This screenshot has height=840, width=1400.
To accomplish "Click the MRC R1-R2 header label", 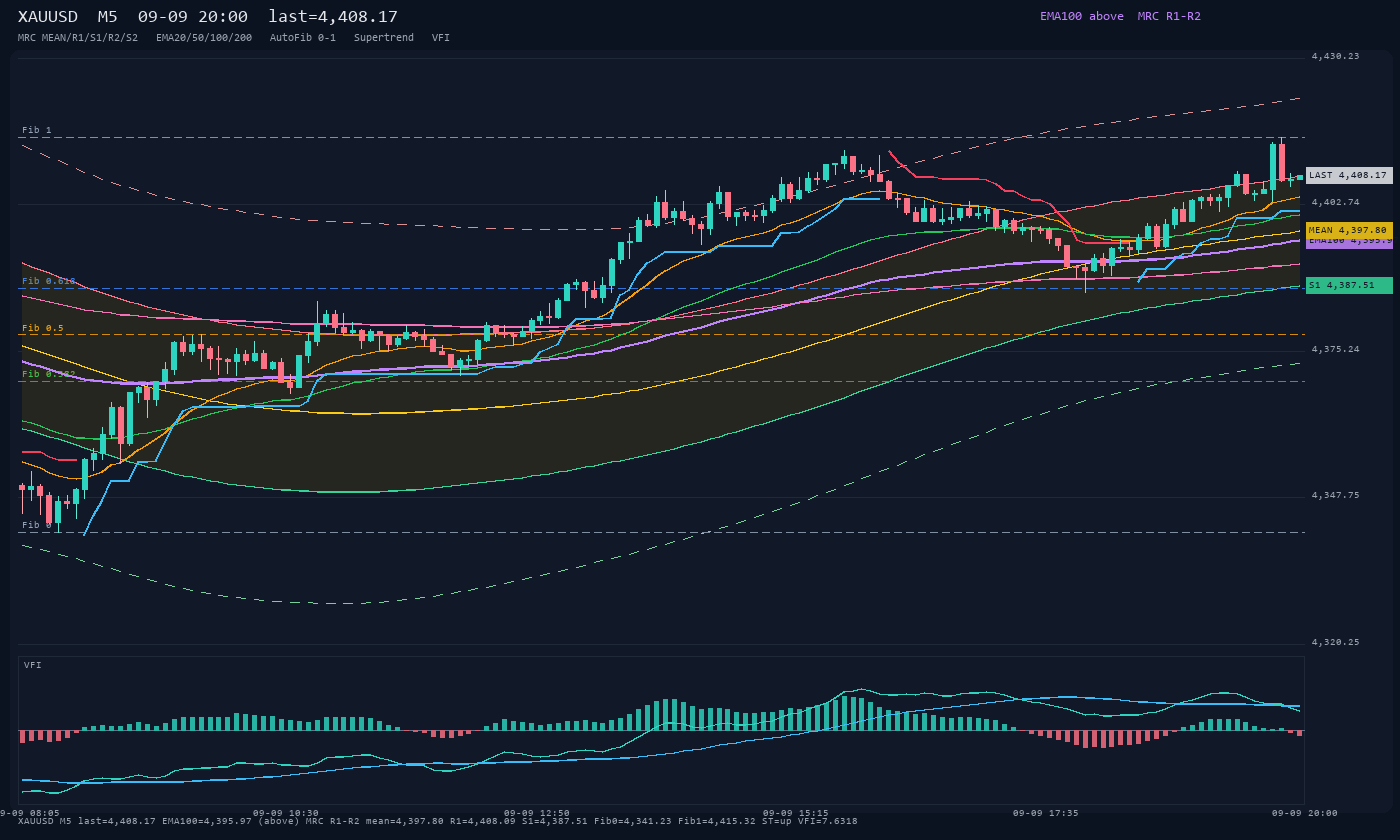I will click(1169, 16).
